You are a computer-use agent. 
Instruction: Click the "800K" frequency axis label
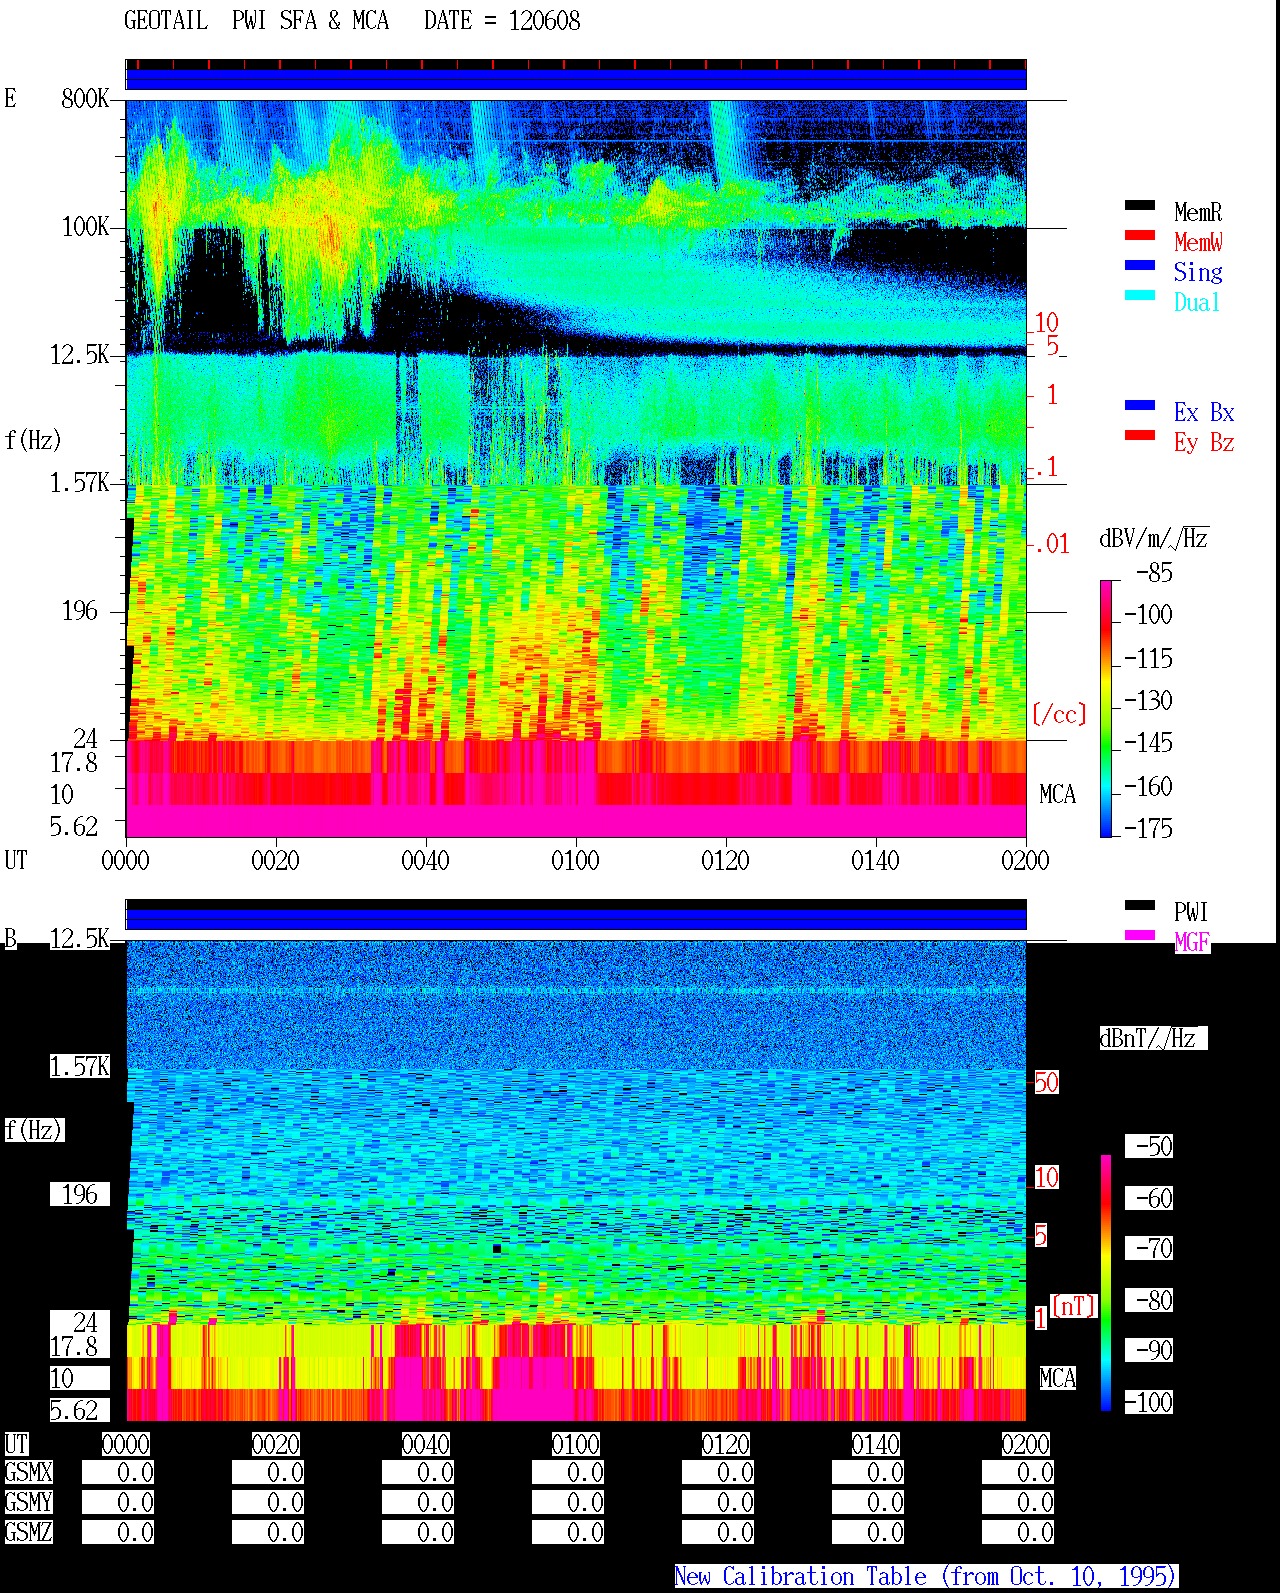[x=85, y=99]
